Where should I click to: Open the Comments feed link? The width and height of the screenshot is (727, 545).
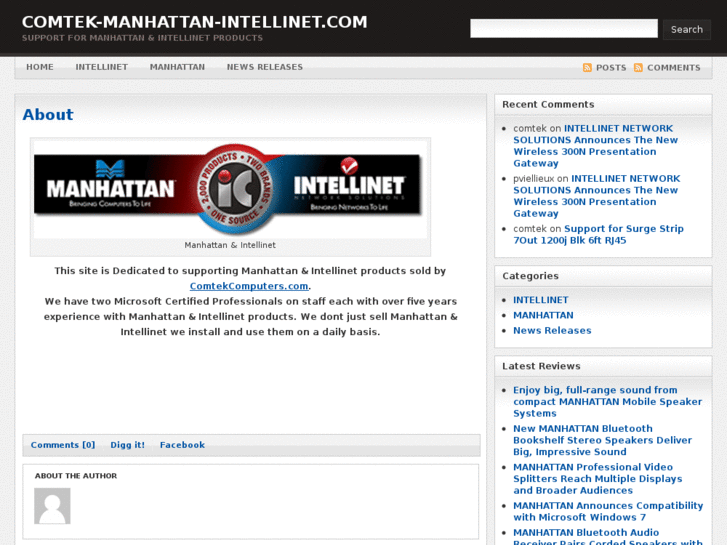[674, 68]
